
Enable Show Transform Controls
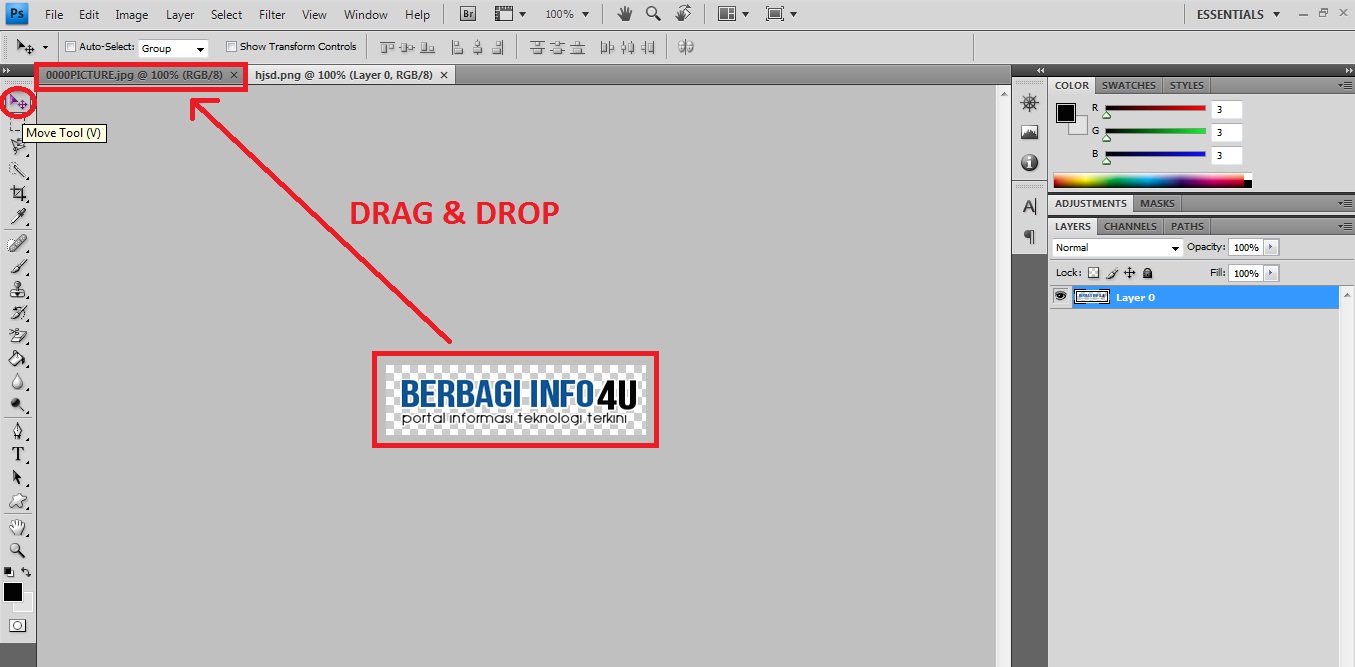coord(232,46)
